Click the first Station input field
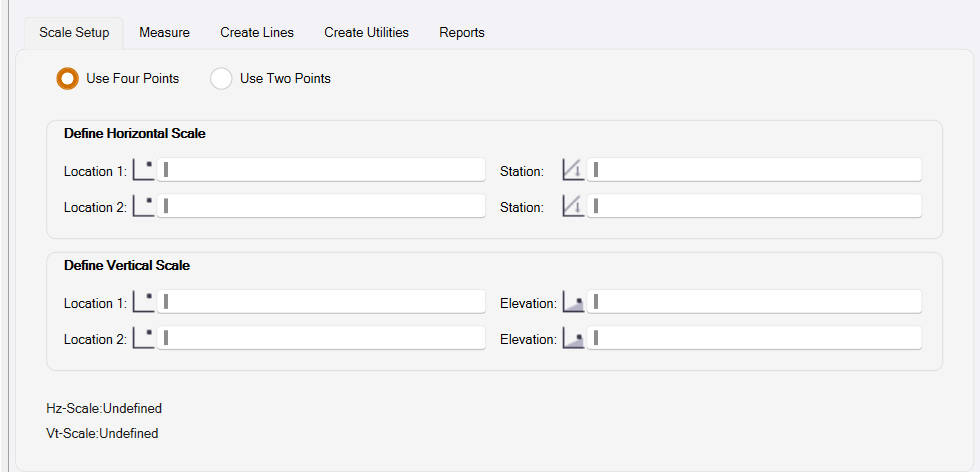980x472 pixels. (x=755, y=170)
